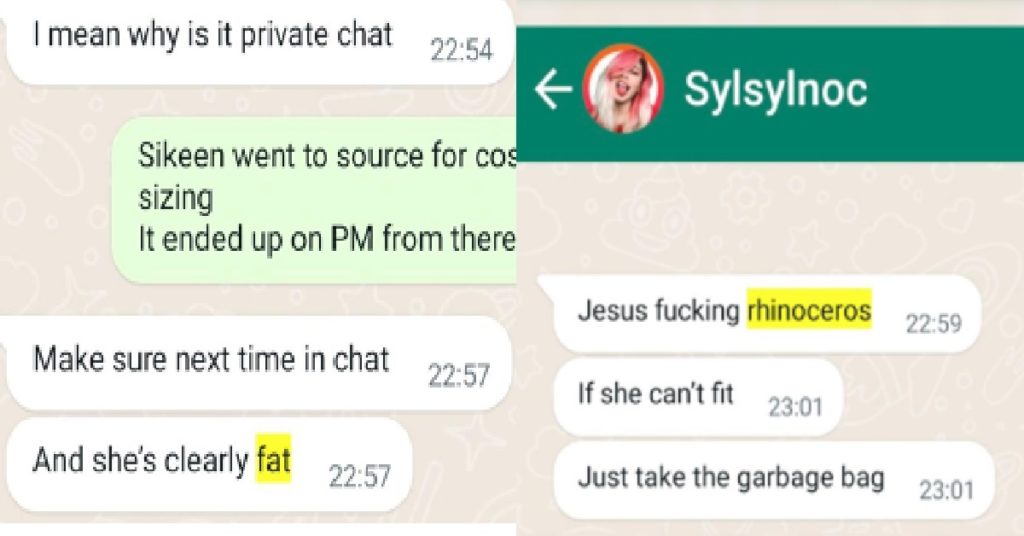Select 'Make sure next time in chat' bubble
Screen dimensions: 1024x536
(258, 363)
